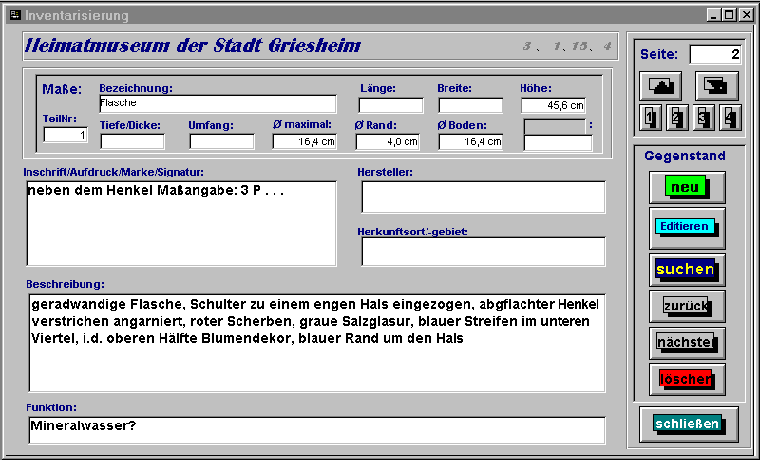
Task: Click the previous page arrow icon
Action: (660, 85)
